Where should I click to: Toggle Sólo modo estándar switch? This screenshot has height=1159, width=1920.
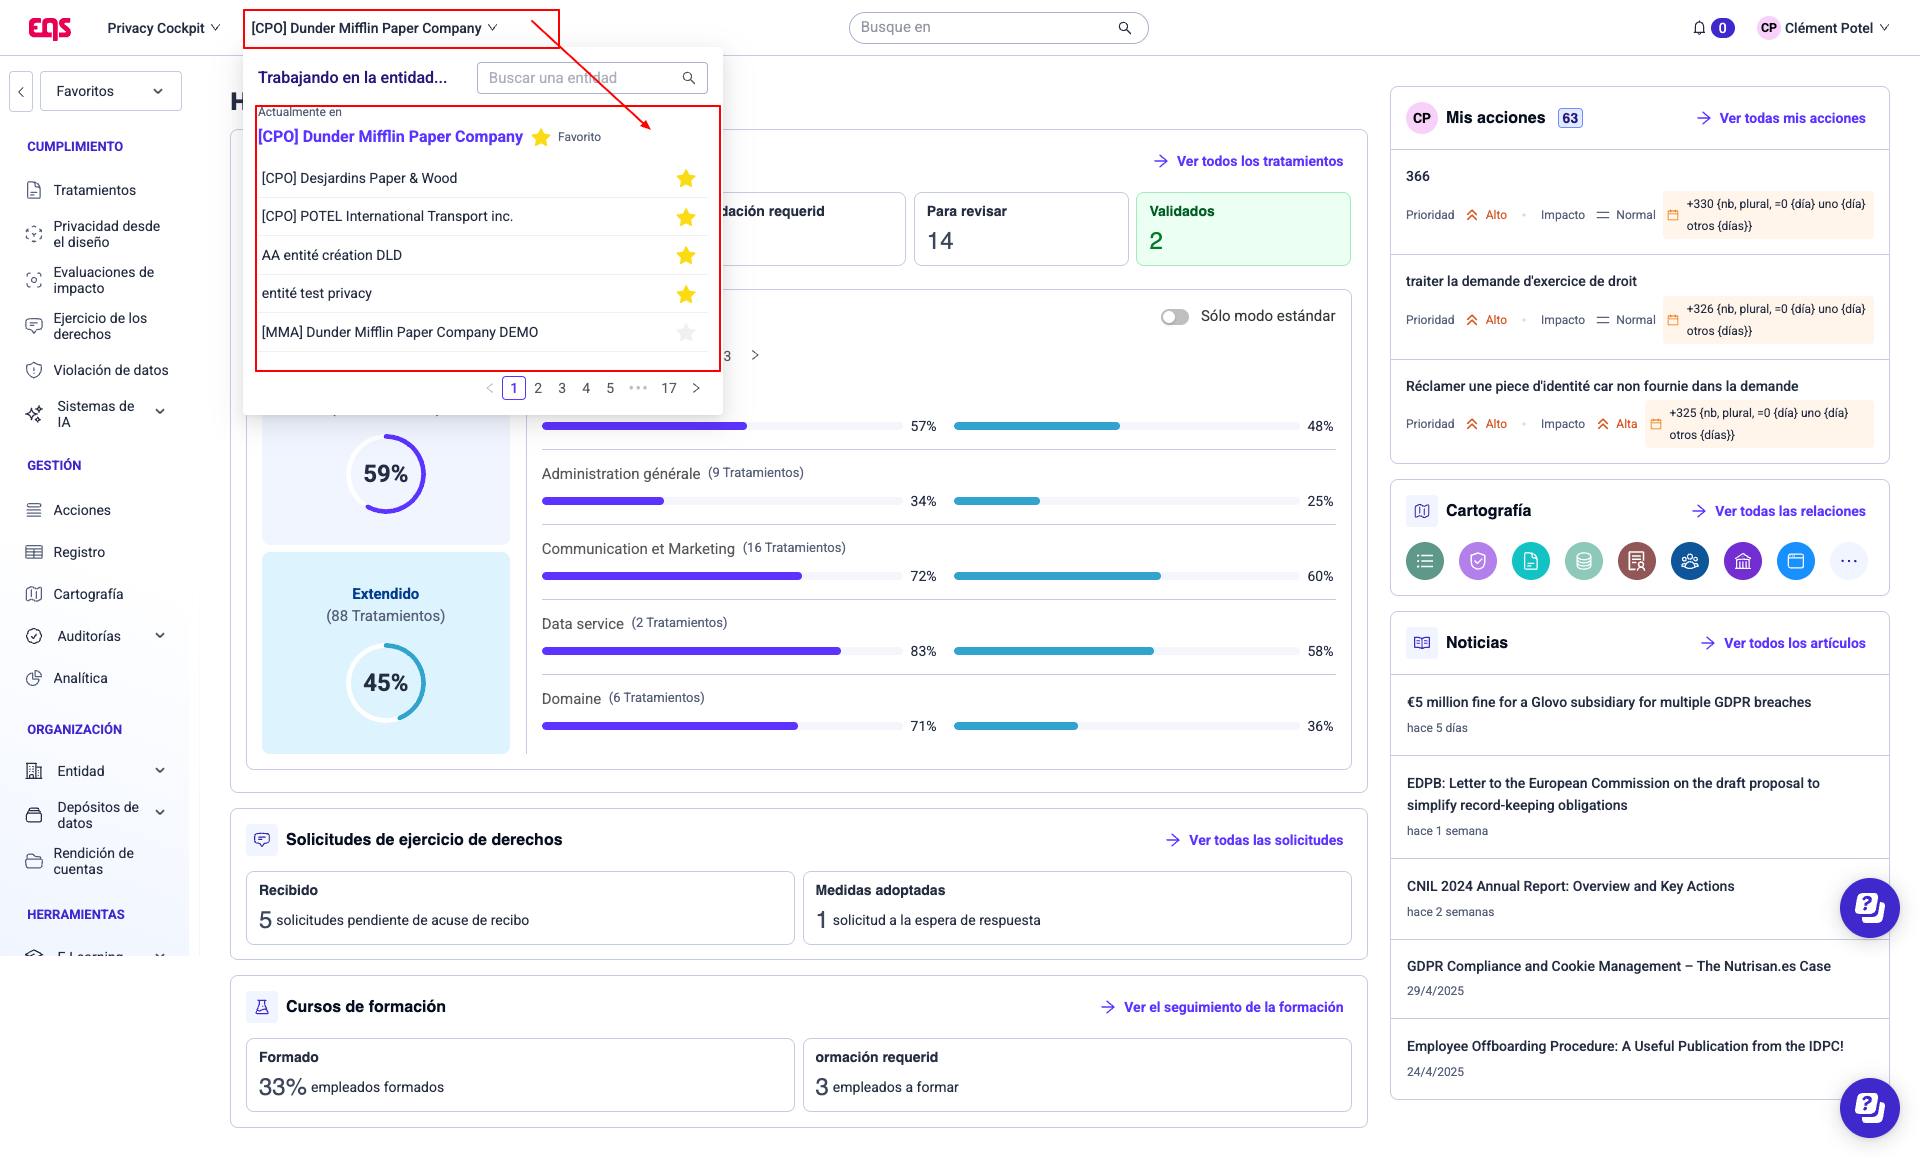click(x=1175, y=317)
